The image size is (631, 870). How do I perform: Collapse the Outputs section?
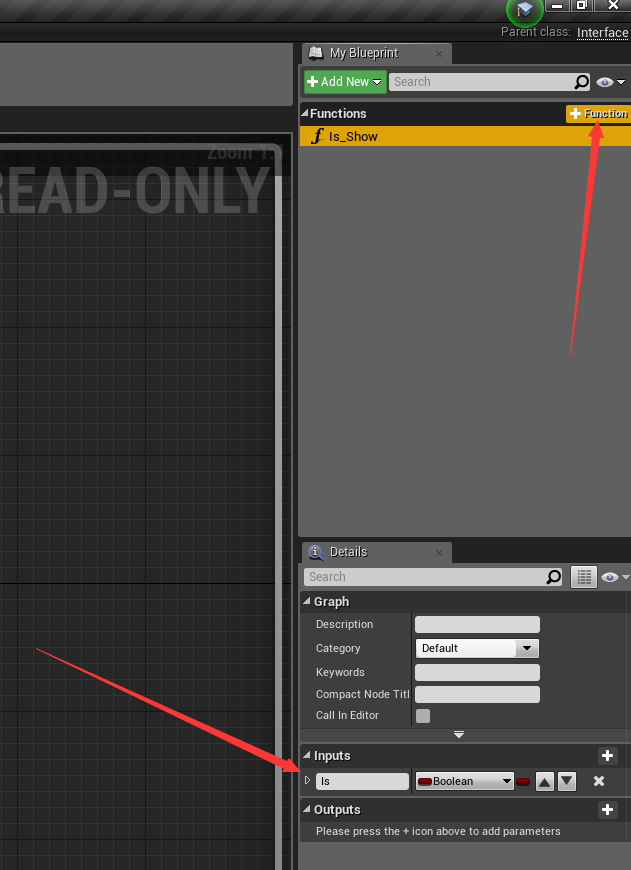click(306, 809)
